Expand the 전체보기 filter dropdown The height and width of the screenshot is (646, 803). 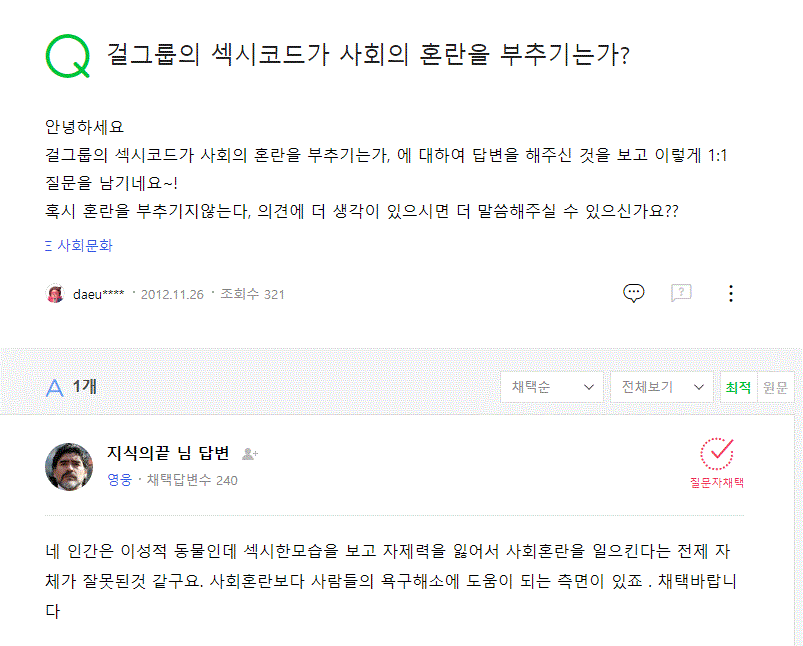point(661,387)
